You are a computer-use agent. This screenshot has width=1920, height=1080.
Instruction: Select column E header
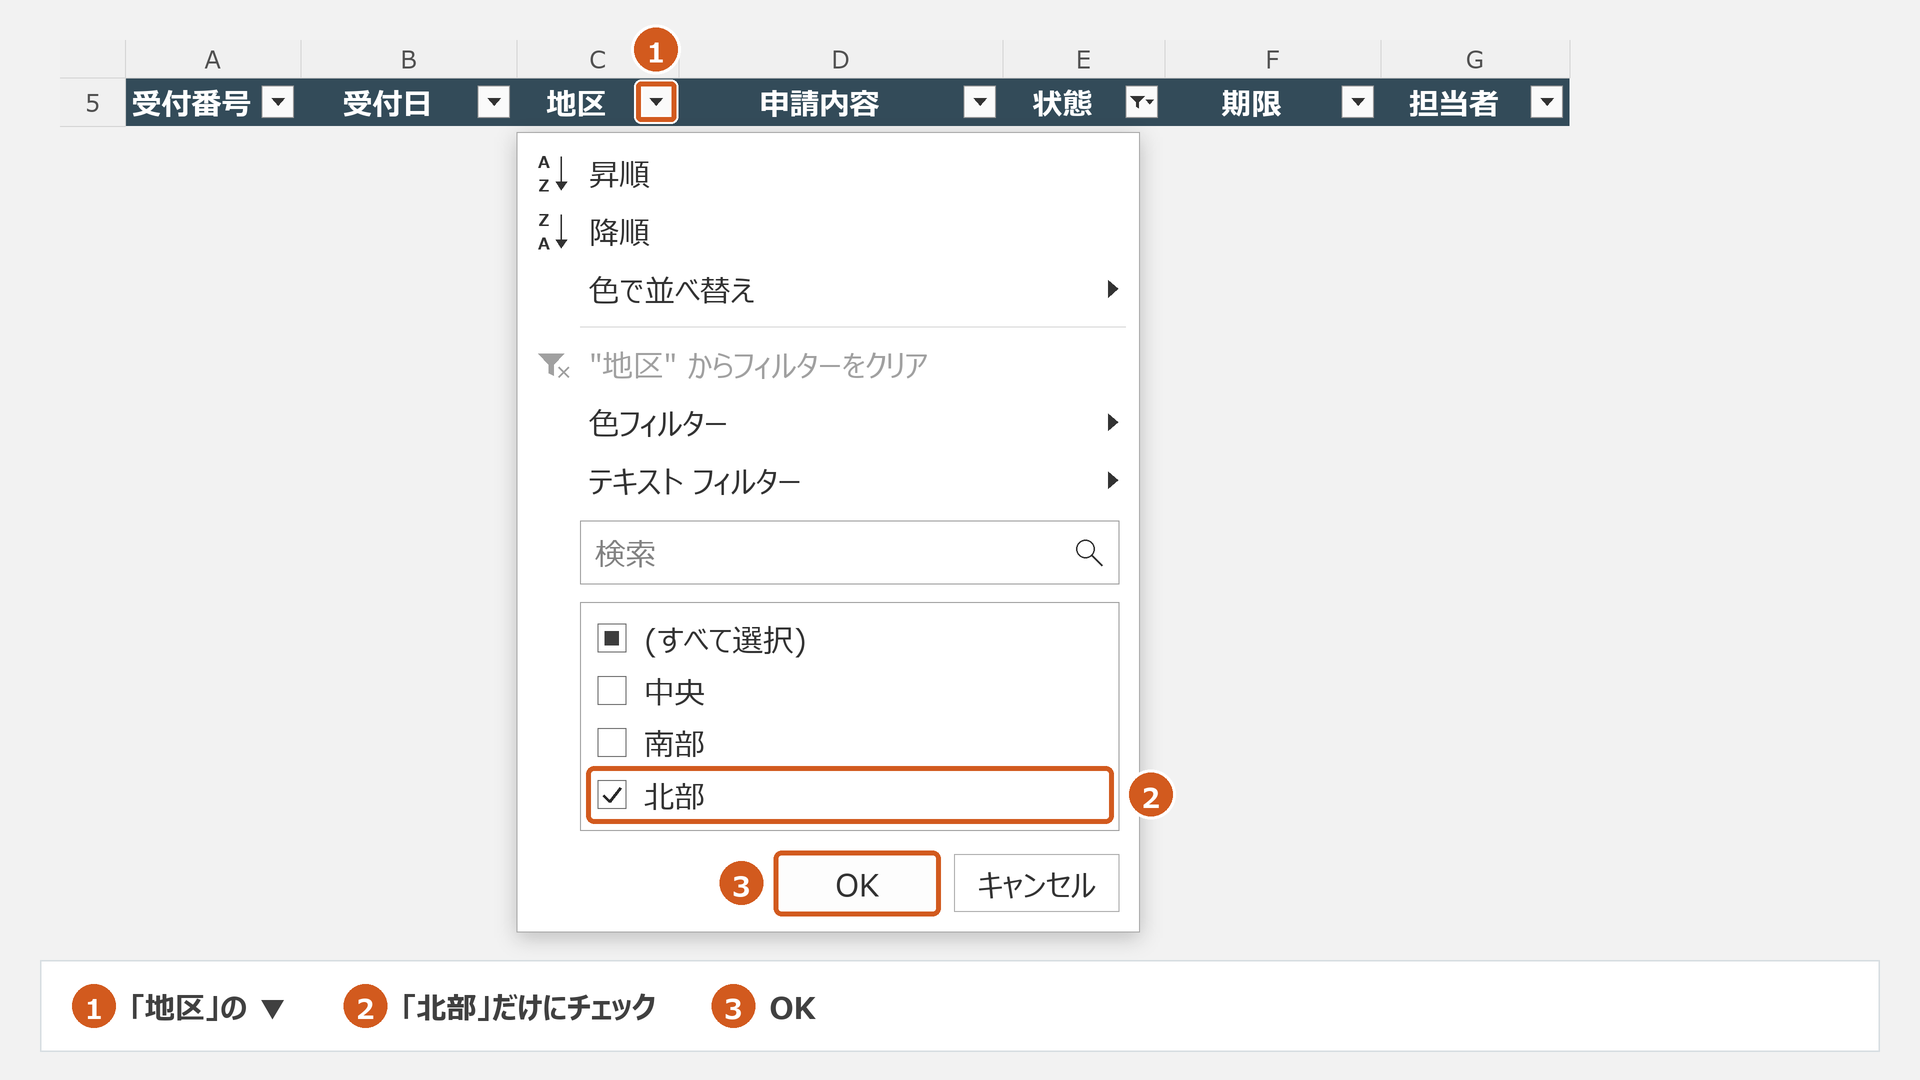point(1084,59)
